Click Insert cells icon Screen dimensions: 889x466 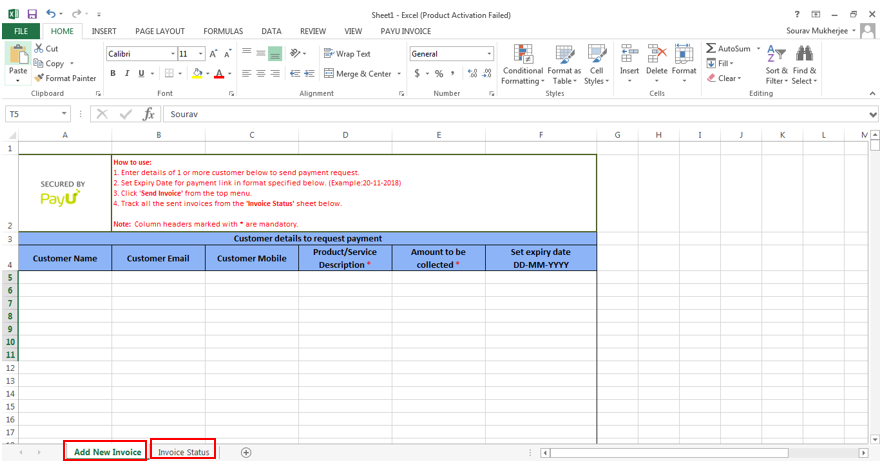pyautogui.click(x=629, y=54)
